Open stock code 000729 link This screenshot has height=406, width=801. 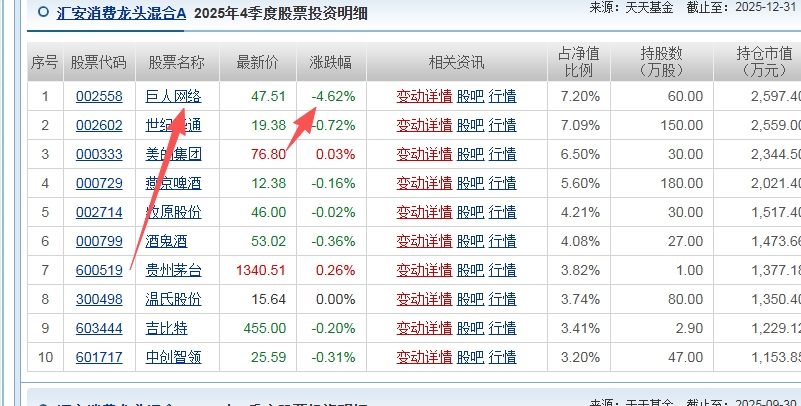pyautogui.click(x=99, y=183)
